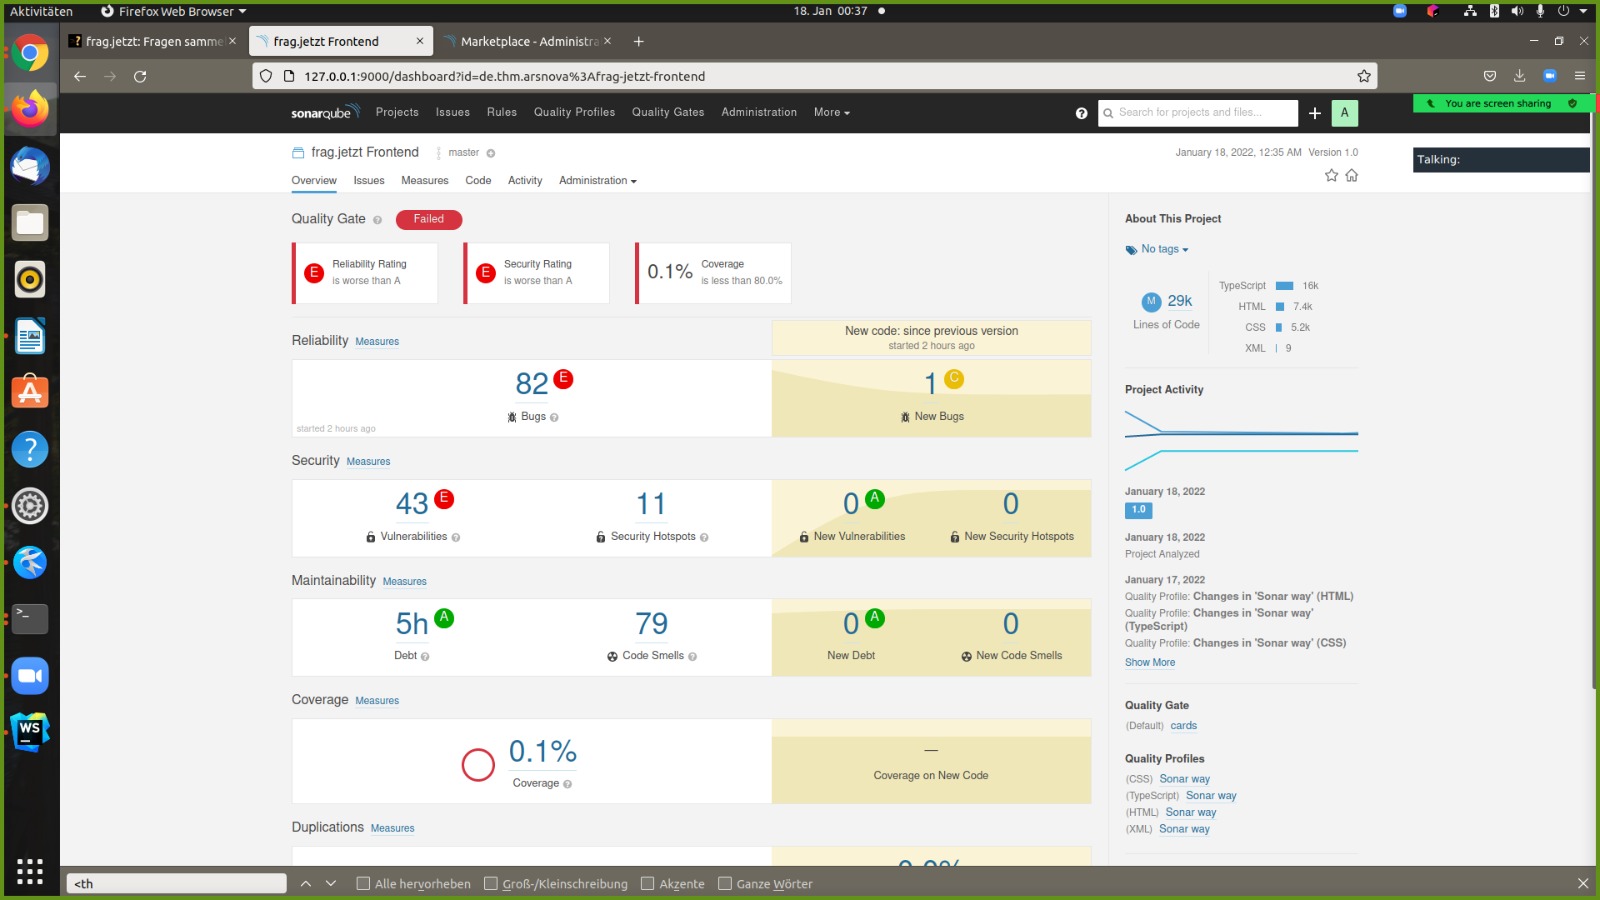
Task: Toggle the 'Groß-/Kleinschreibung' checkbox
Action: [x=491, y=883]
